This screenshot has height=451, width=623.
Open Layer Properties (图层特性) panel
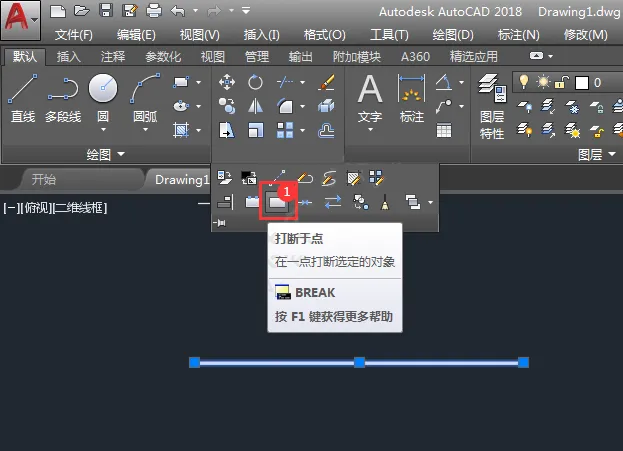492,106
